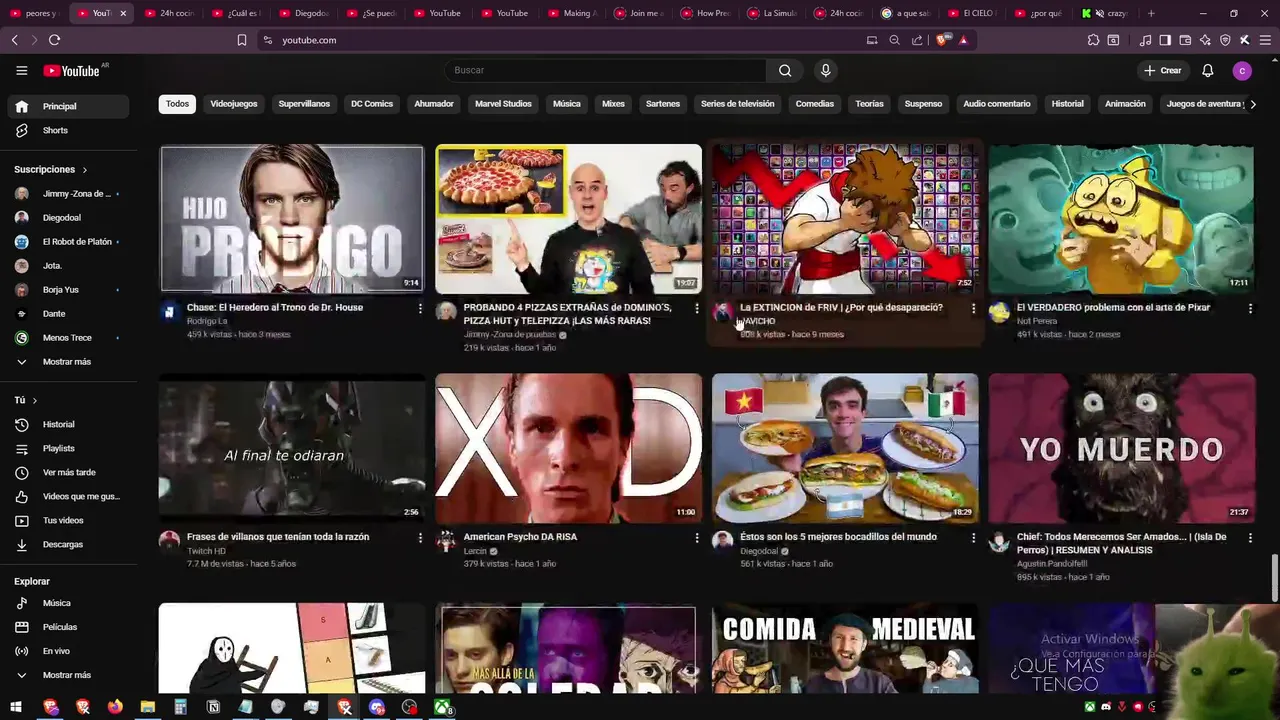1280x720 pixels.
Task: Open options menu for Frases de villanos video
Action: pos(420,537)
